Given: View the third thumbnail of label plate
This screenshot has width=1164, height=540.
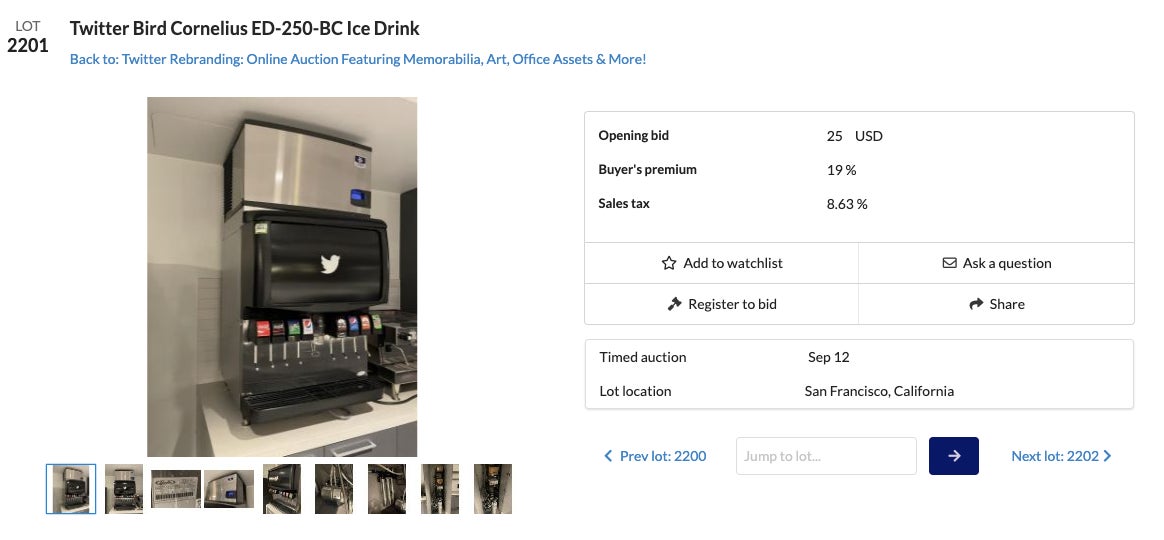Looking at the screenshot, I should (176, 489).
